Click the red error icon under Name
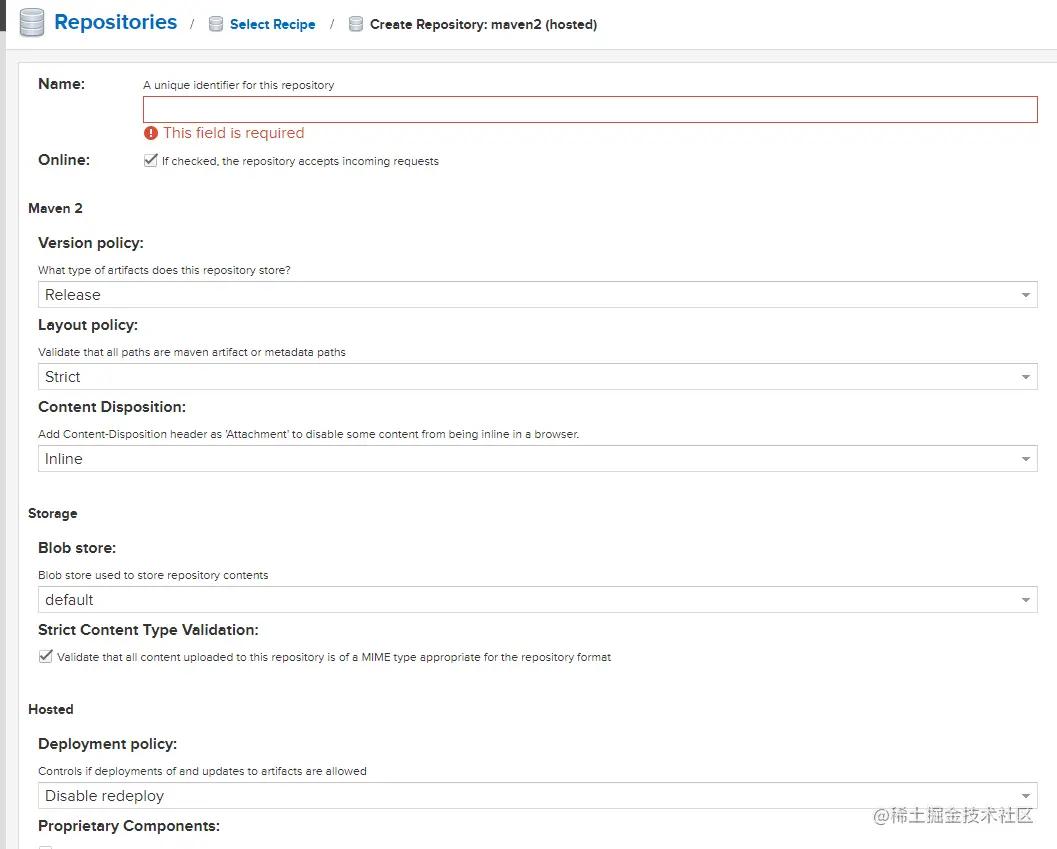 pos(151,133)
